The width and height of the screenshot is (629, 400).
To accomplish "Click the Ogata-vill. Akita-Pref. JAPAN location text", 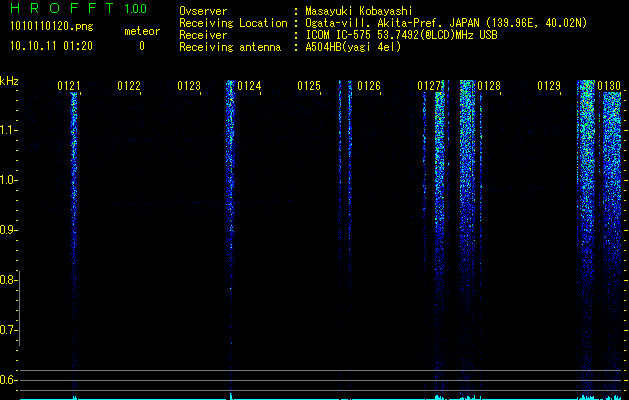I will click(446, 23).
